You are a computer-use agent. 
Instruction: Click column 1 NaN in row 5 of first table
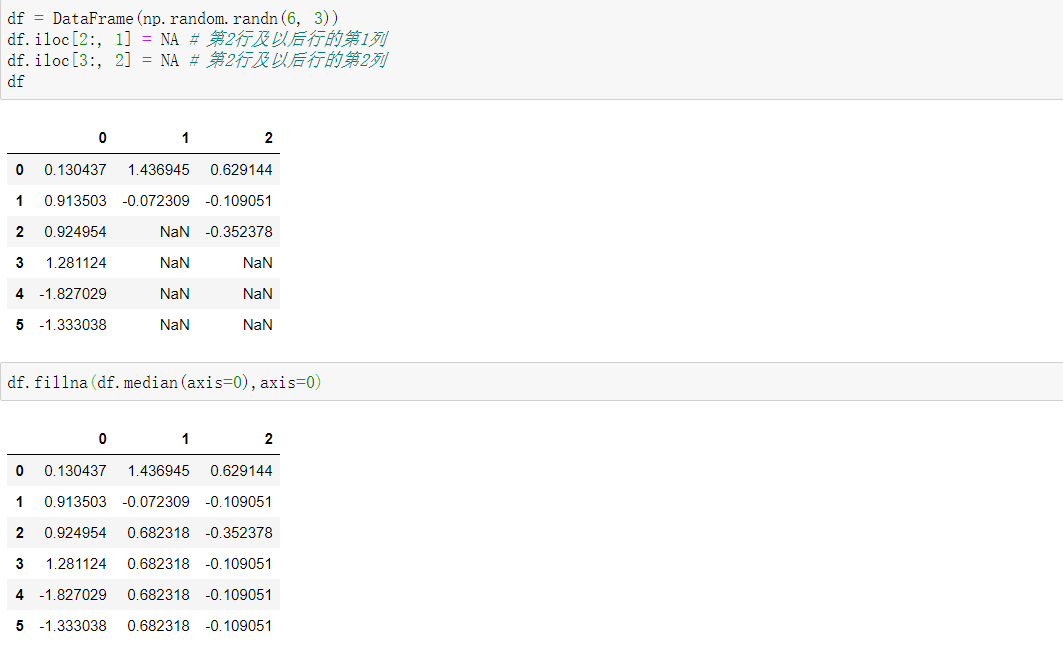pos(175,325)
